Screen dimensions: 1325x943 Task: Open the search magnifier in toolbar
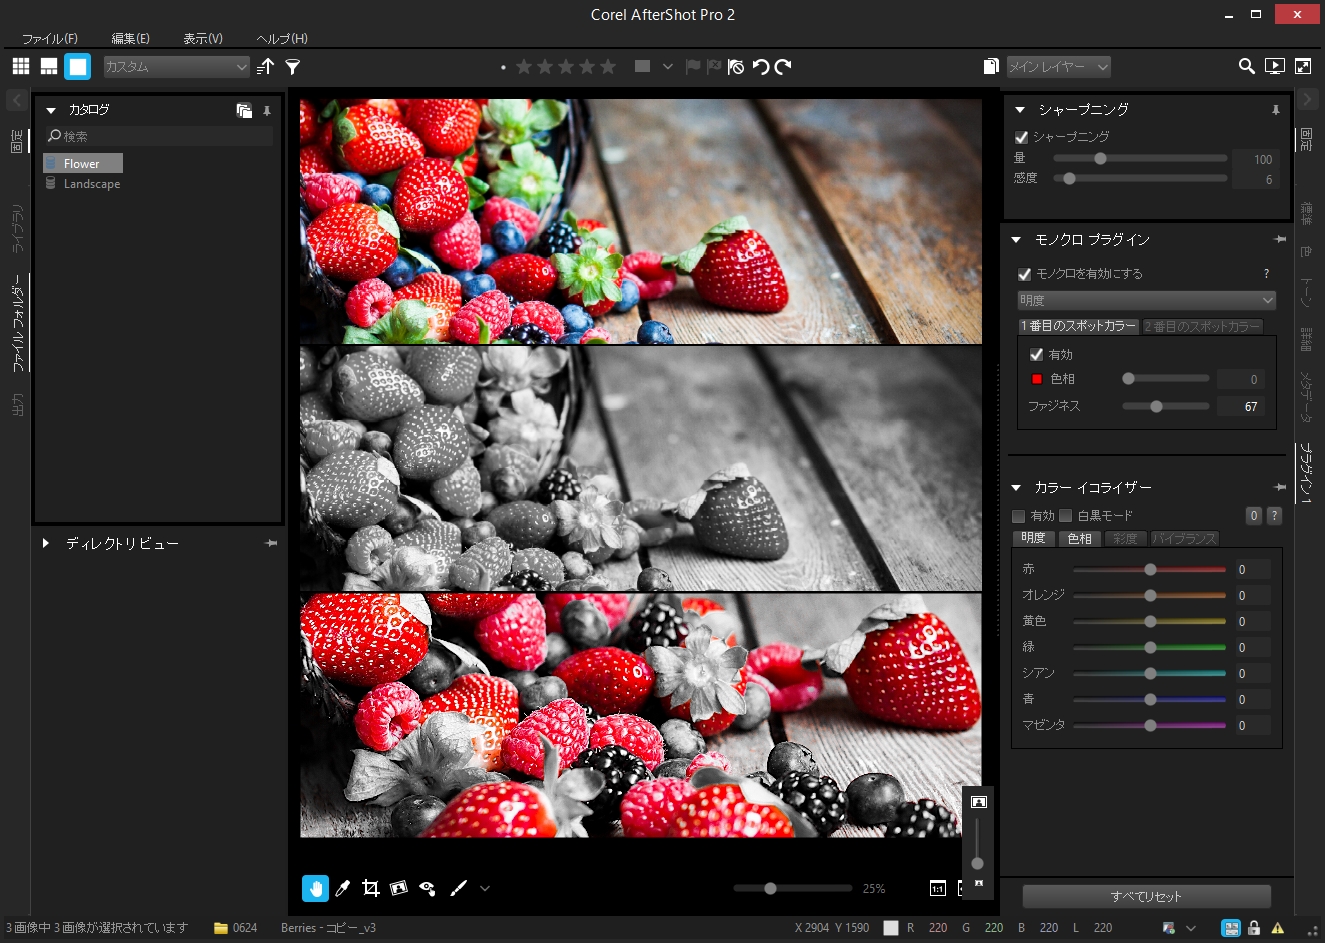coord(1246,66)
